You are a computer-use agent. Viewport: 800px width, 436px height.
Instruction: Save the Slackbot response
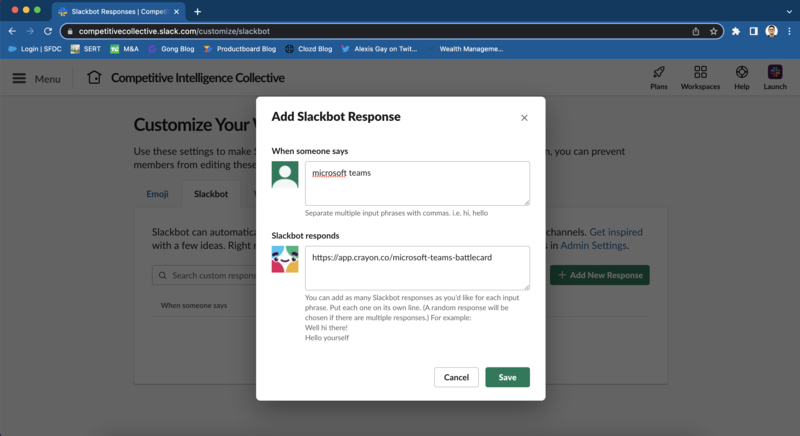507,377
